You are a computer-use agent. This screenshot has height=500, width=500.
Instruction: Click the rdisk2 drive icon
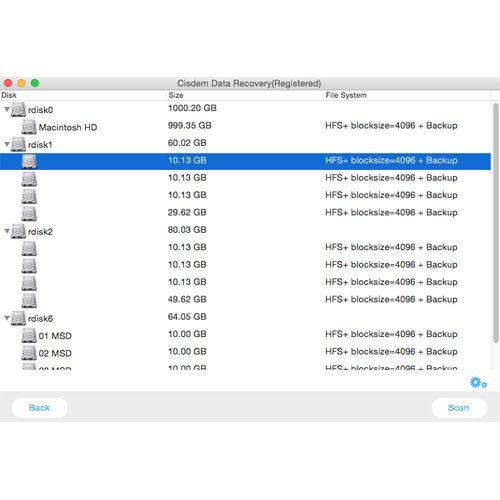pos(18,231)
